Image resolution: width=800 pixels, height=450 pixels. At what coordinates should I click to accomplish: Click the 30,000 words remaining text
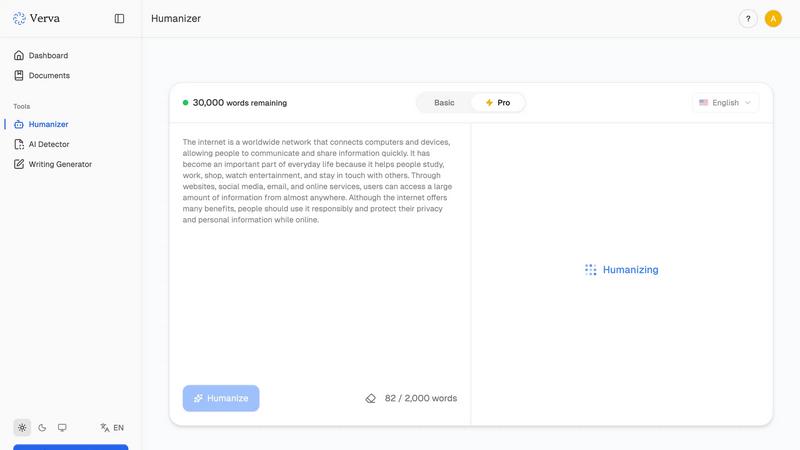[240, 103]
